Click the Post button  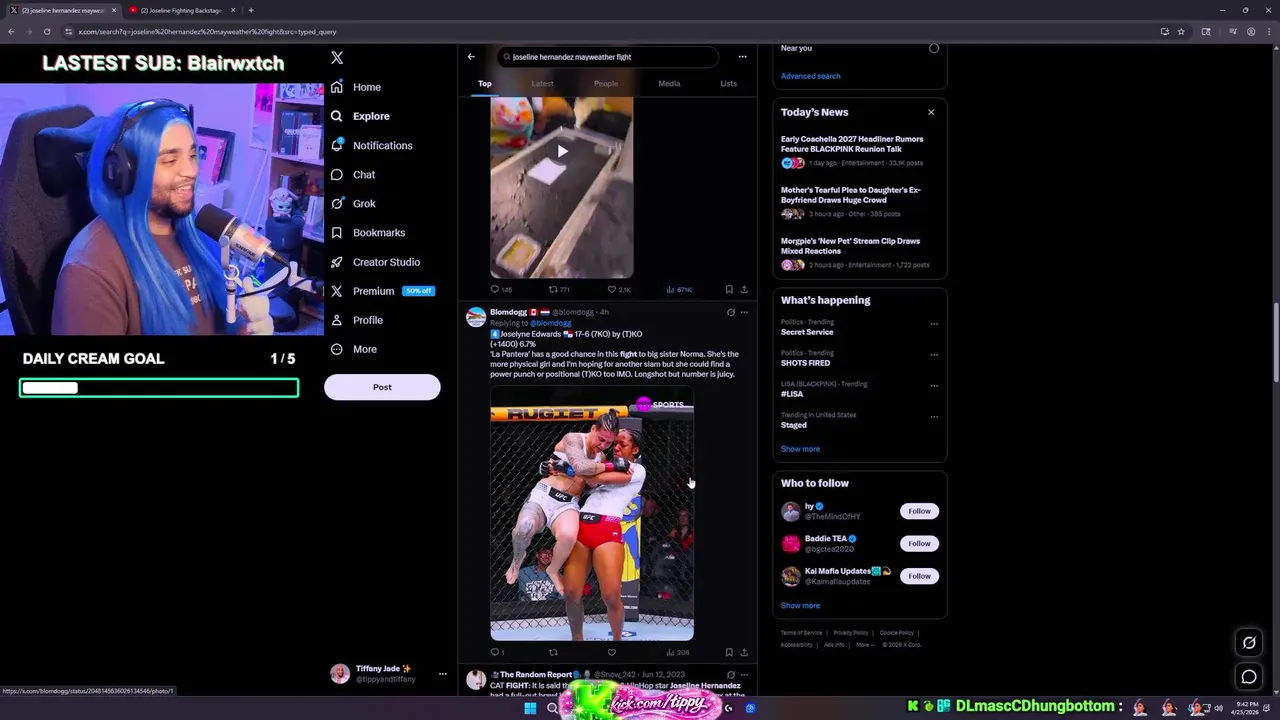click(382, 387)
